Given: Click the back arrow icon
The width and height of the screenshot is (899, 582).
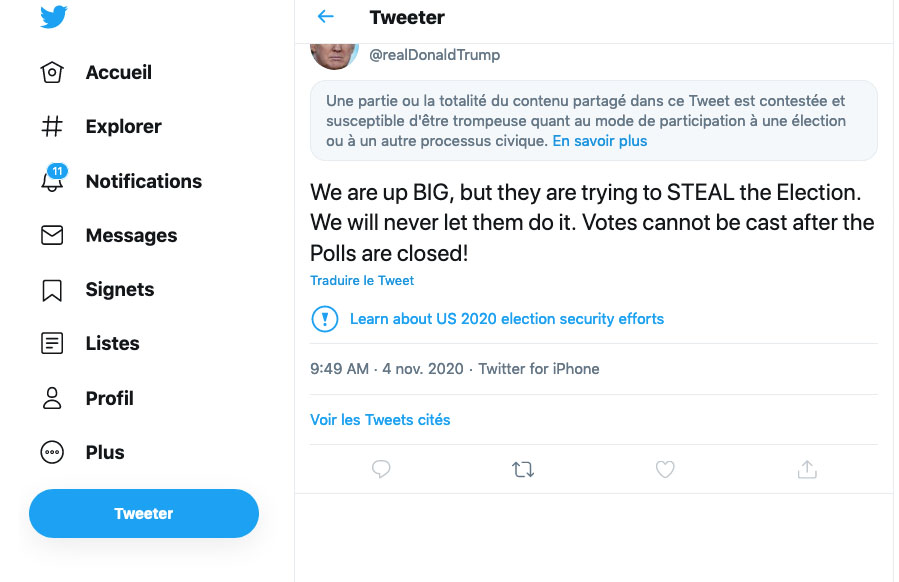Looking at the screenshot, I should 325,17.
